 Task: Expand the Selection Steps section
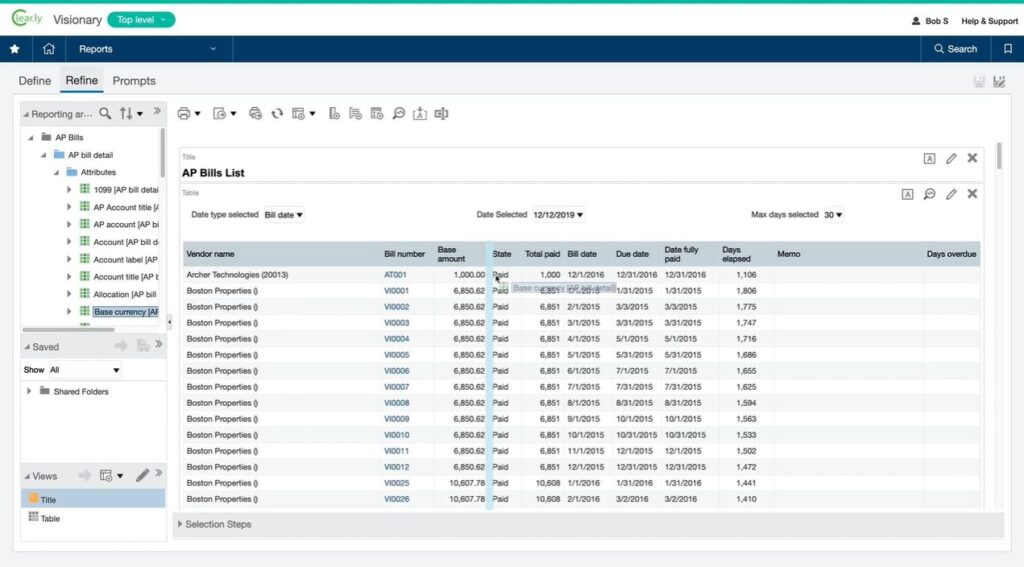coord(180,524)
